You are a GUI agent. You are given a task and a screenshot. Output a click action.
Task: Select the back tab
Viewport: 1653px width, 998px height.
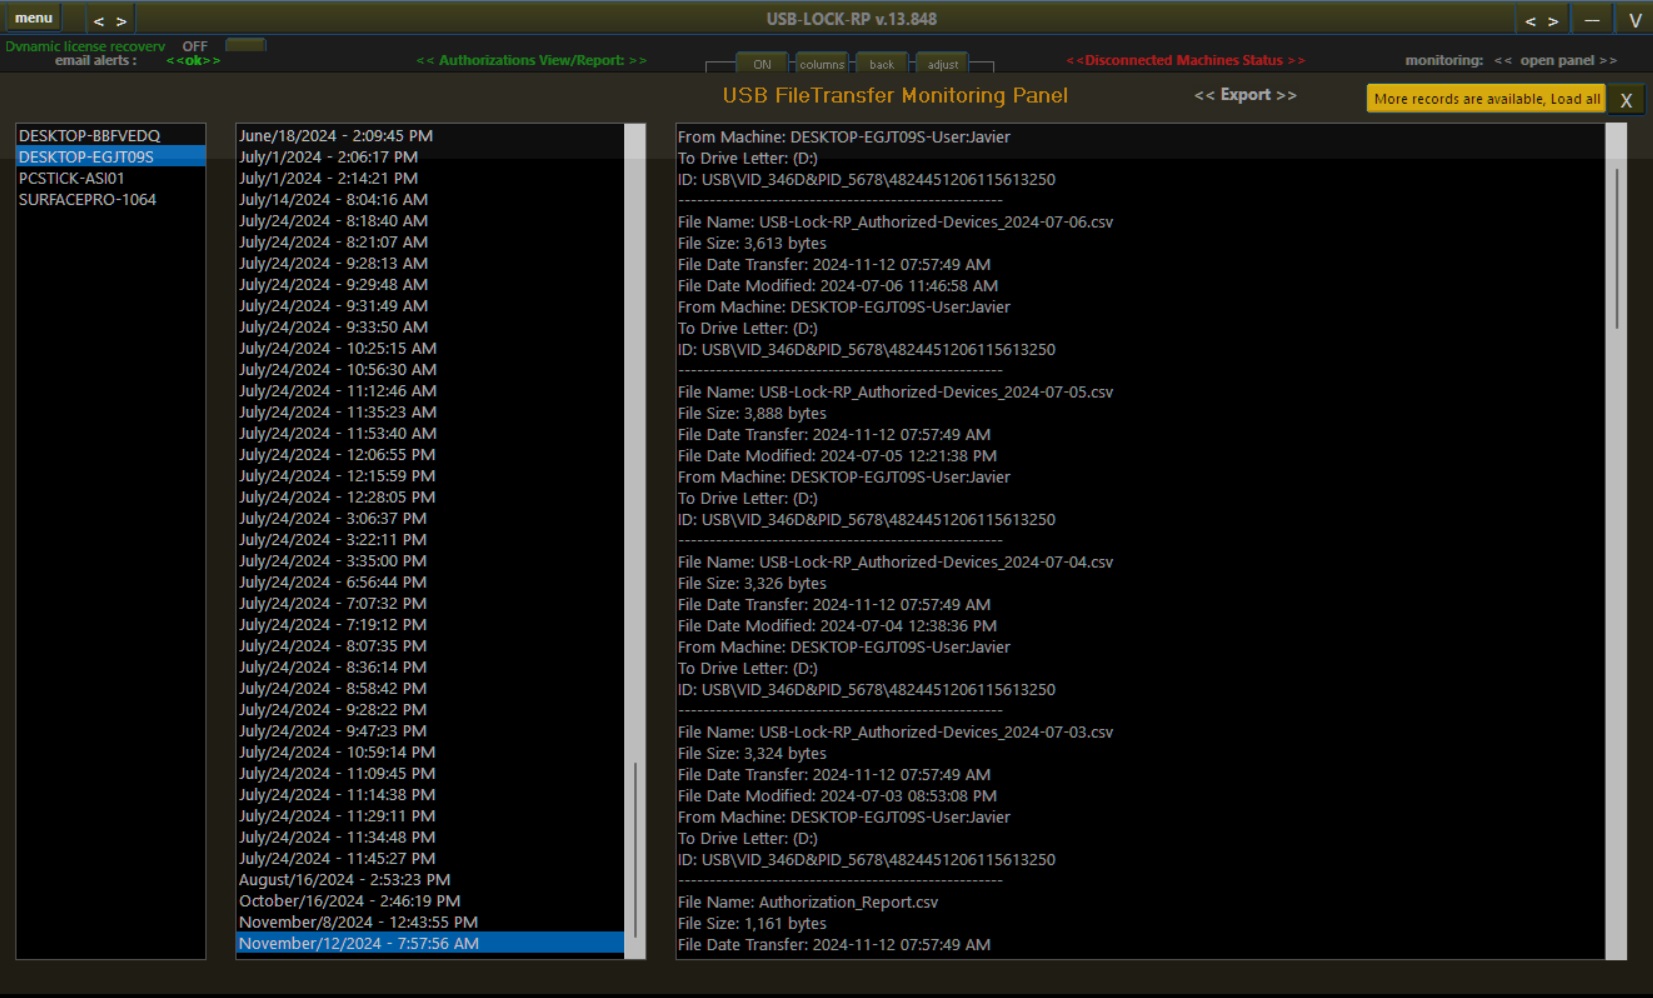pos(882,64)
